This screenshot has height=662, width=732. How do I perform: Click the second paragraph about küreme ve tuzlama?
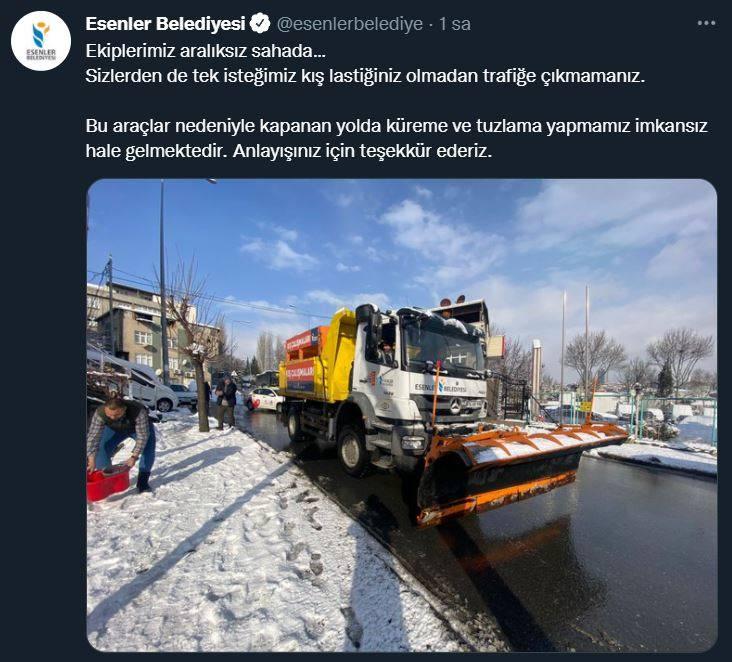pyautogui.click(x=397, y=139)
